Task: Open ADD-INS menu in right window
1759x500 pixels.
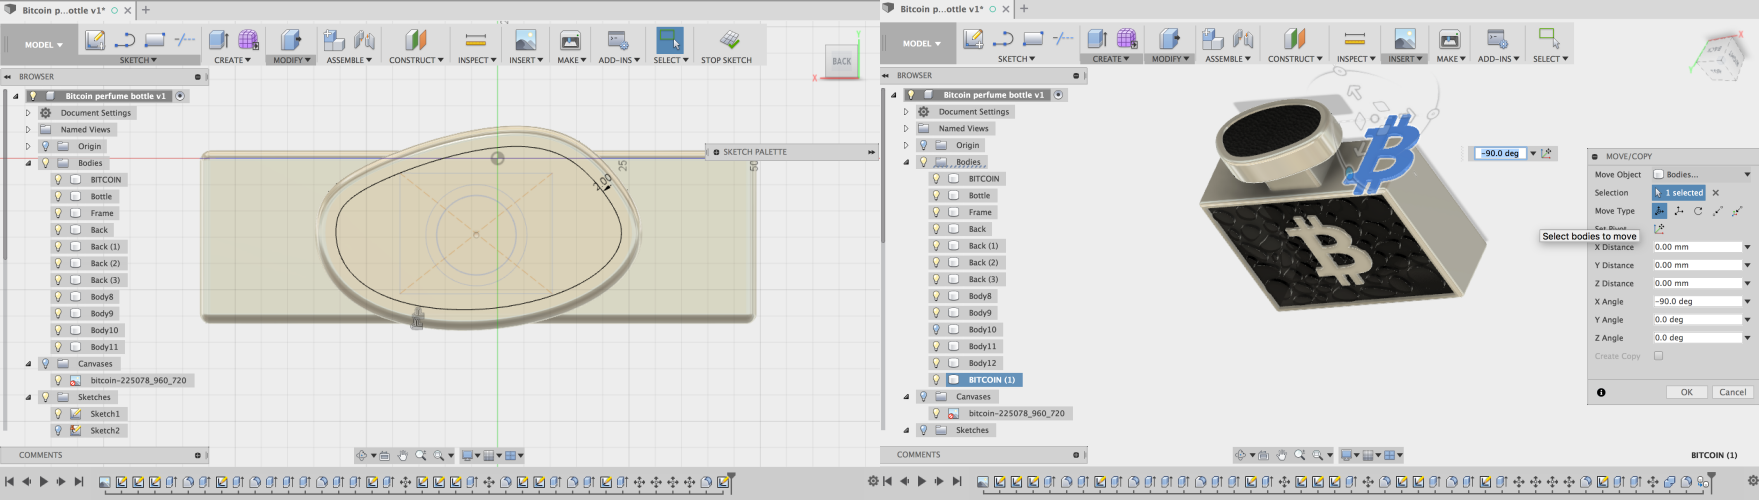Action: (x=1497, y=59)
